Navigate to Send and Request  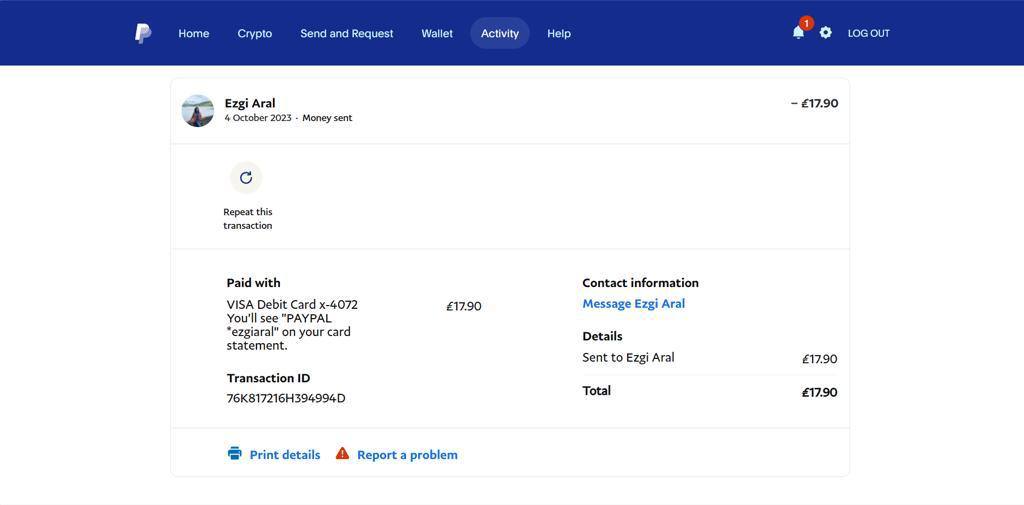click(347, 33)
